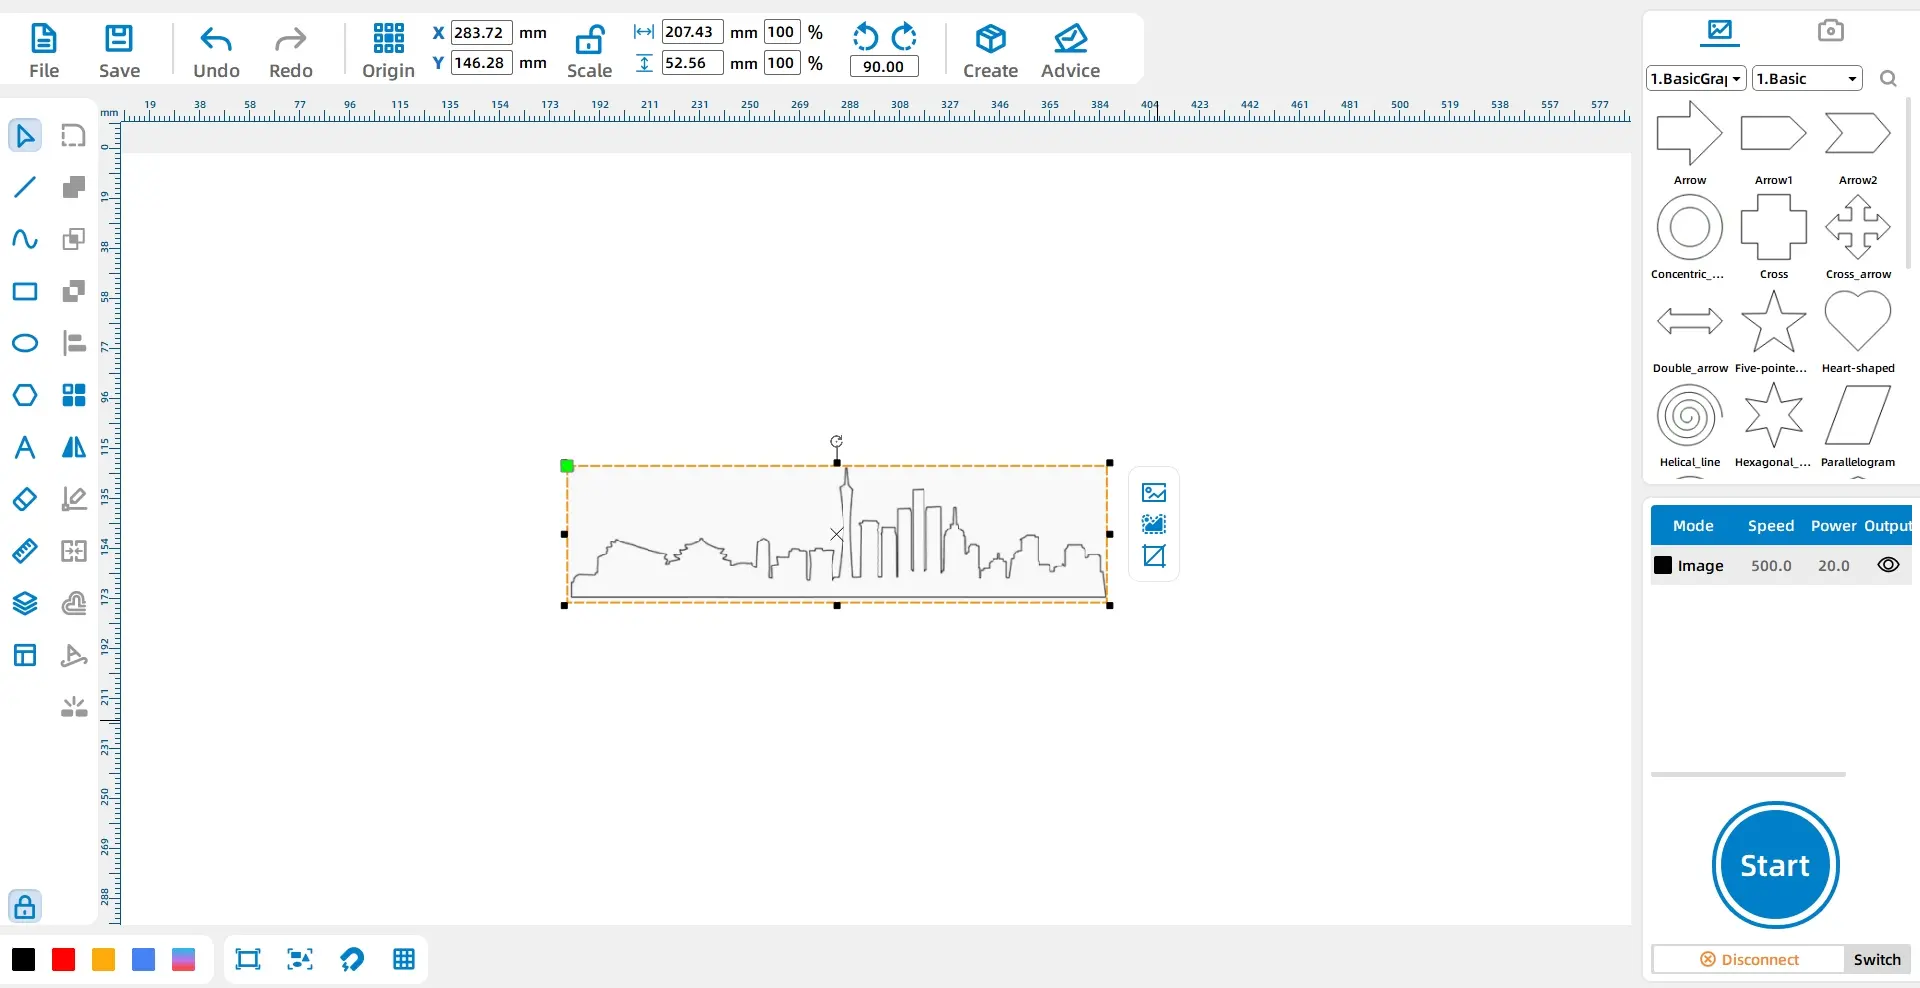Image resolution: width=1920 pixels, height=988 pixels.
Task: Select the Ellipse tool
Action: click(x=25, y=343)
